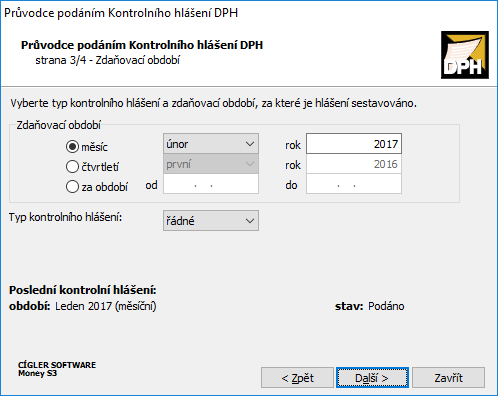Image resolution: width=498 pixels, height=396 pixels.
Task: Click the year field showing 2016
Action: 354,164
